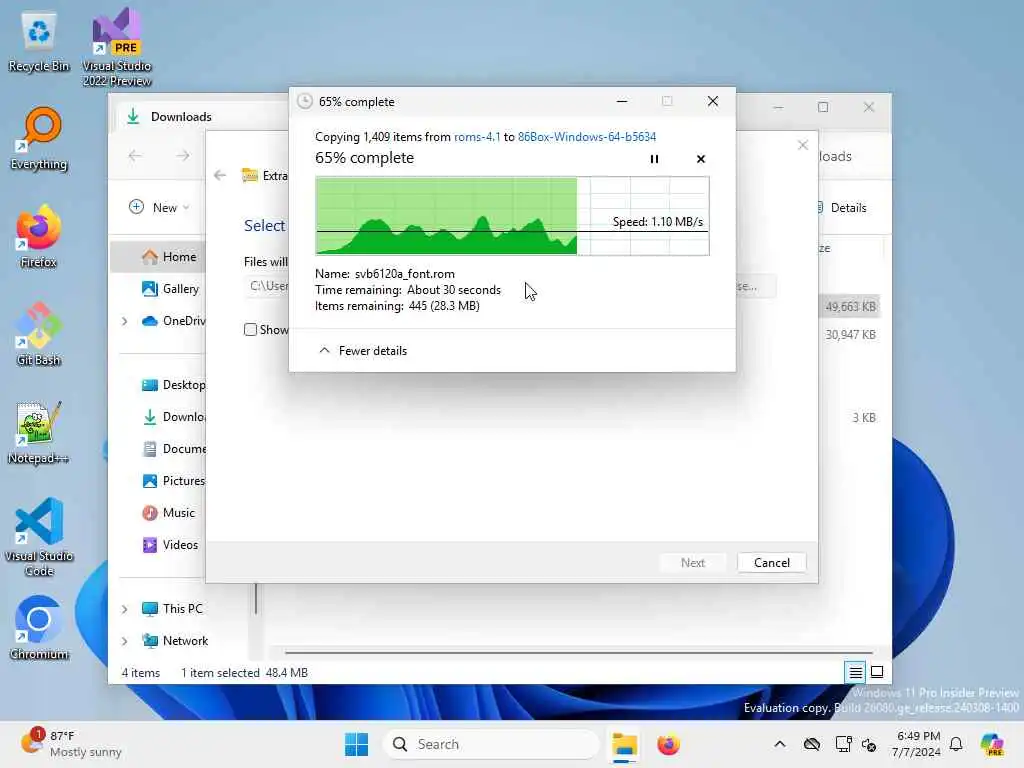Go back in the Extract wizard
Screen dimensions: 1024x768
tap(220, 175)
